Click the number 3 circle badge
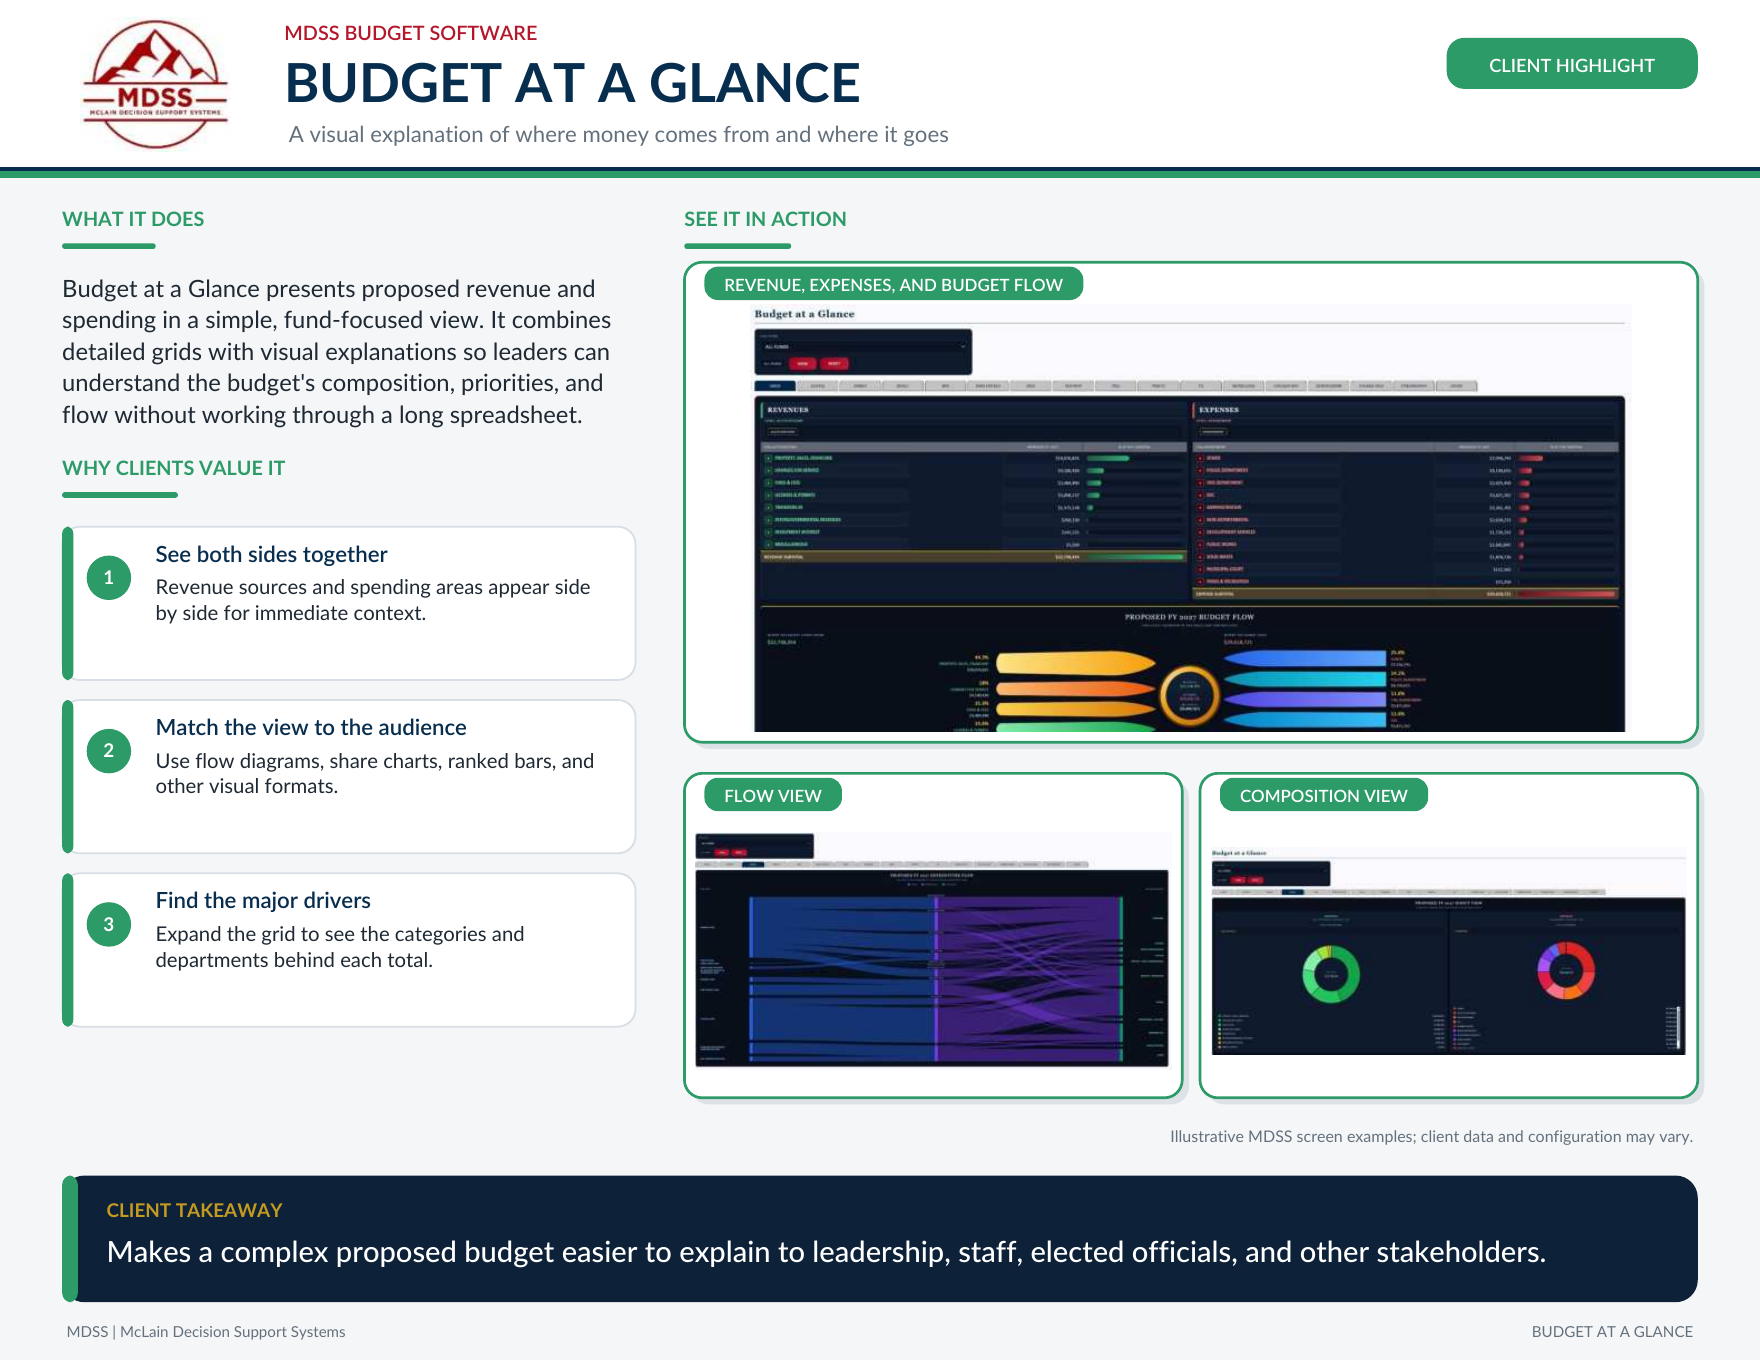This screenshot has width=1760, height=1360. tap(109, 924)
